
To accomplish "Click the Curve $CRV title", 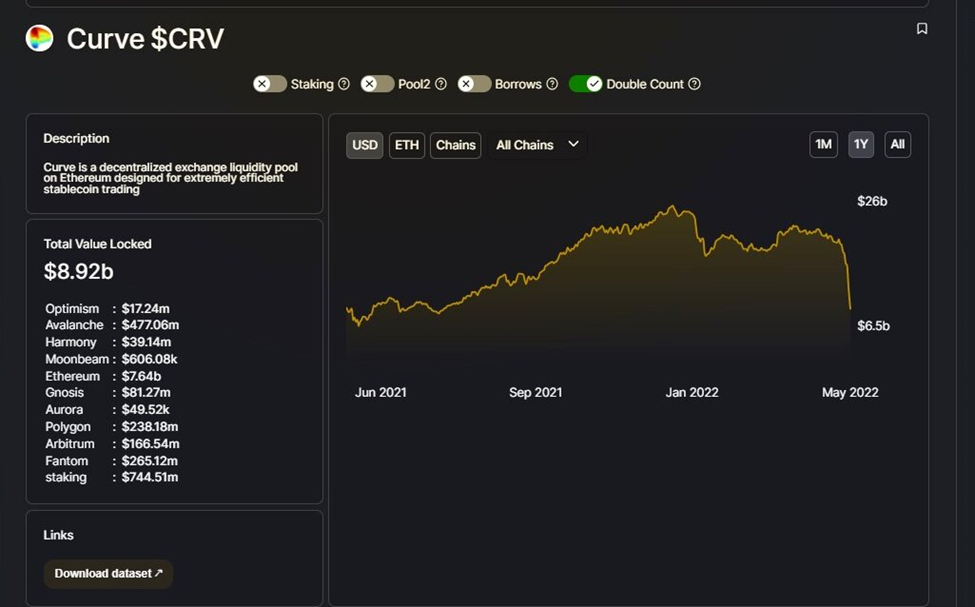I will tap(145, 39).
